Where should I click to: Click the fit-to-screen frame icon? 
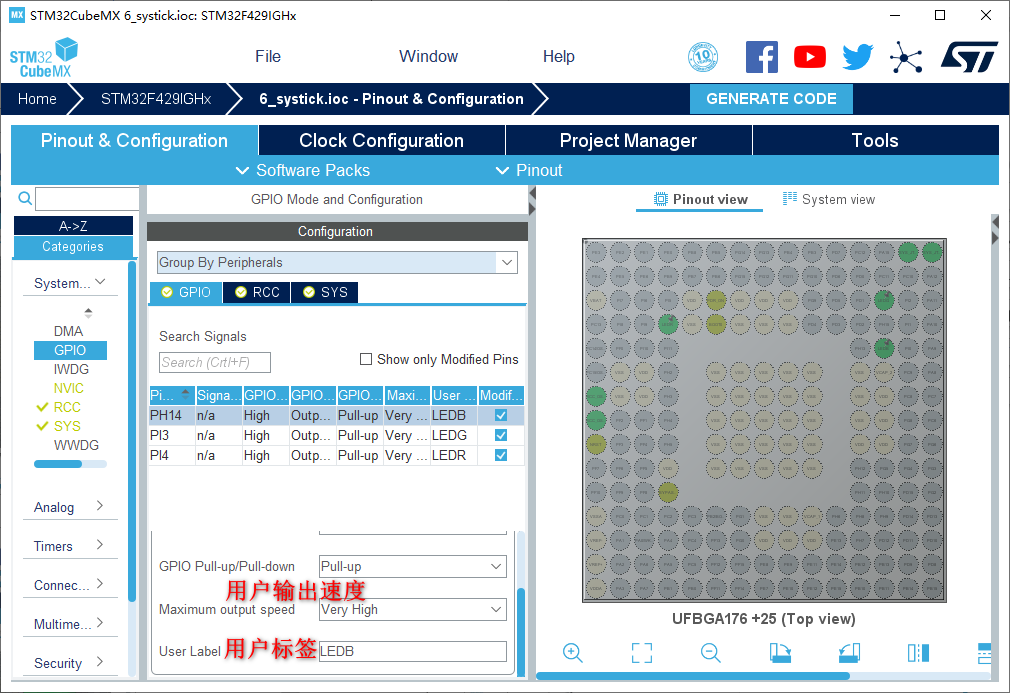642,653
